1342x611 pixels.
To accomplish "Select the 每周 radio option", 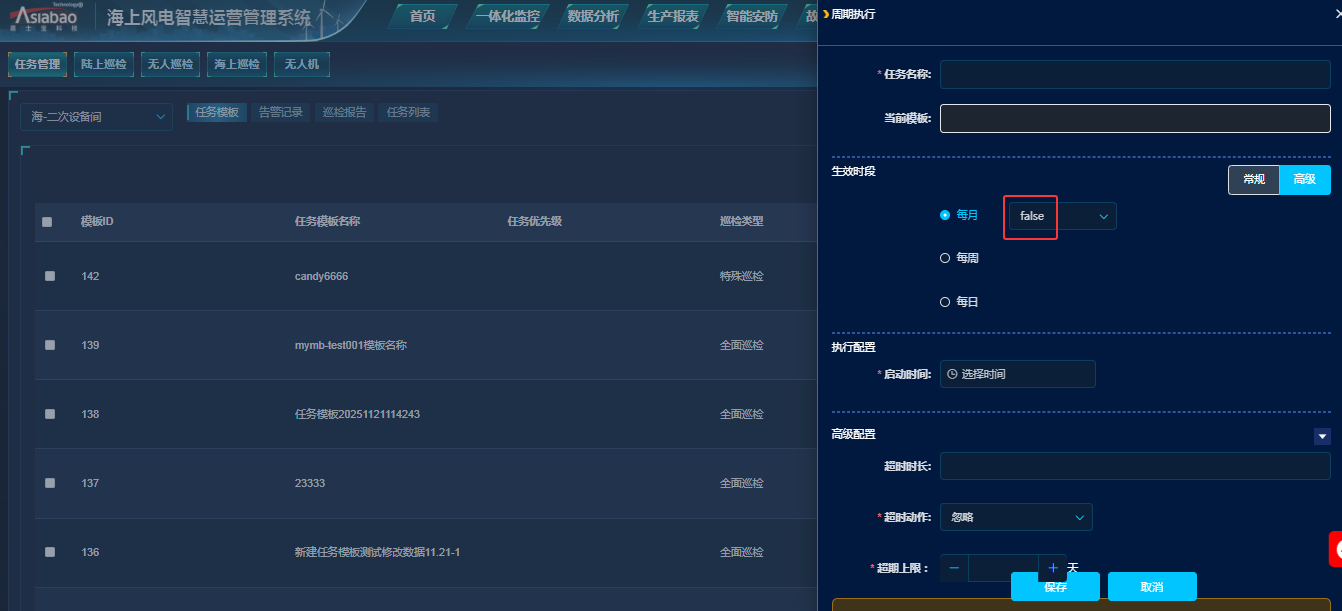I will point(945,258).
